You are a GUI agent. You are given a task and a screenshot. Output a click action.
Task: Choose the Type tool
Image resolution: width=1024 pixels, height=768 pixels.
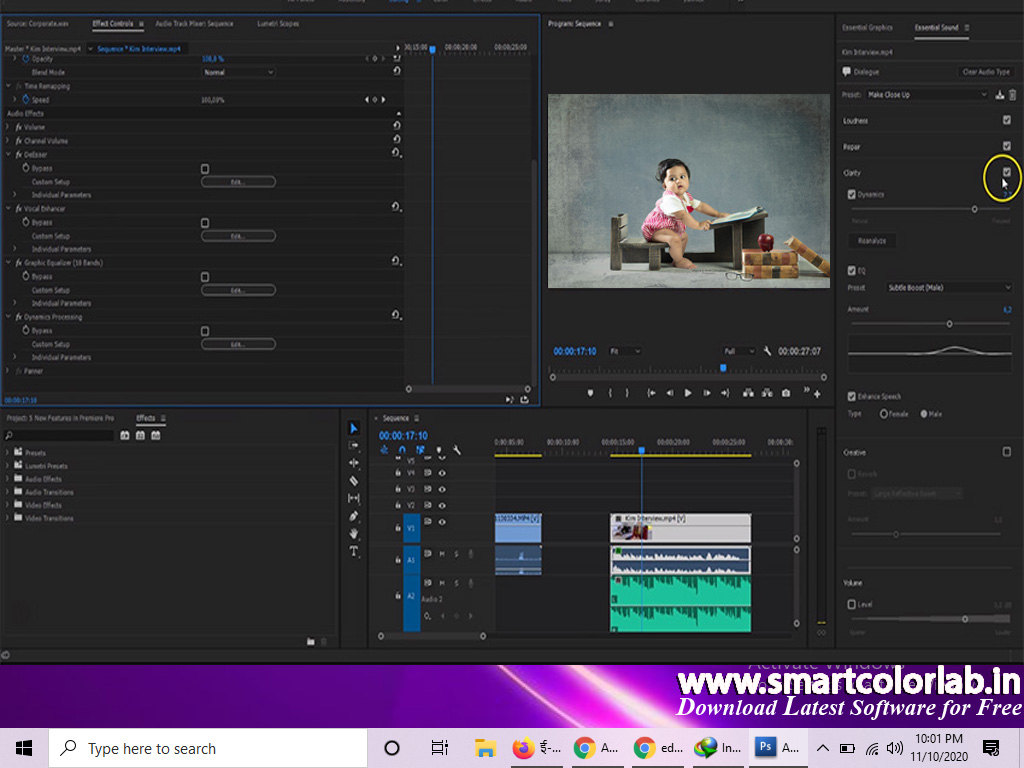tap(354, 551)
